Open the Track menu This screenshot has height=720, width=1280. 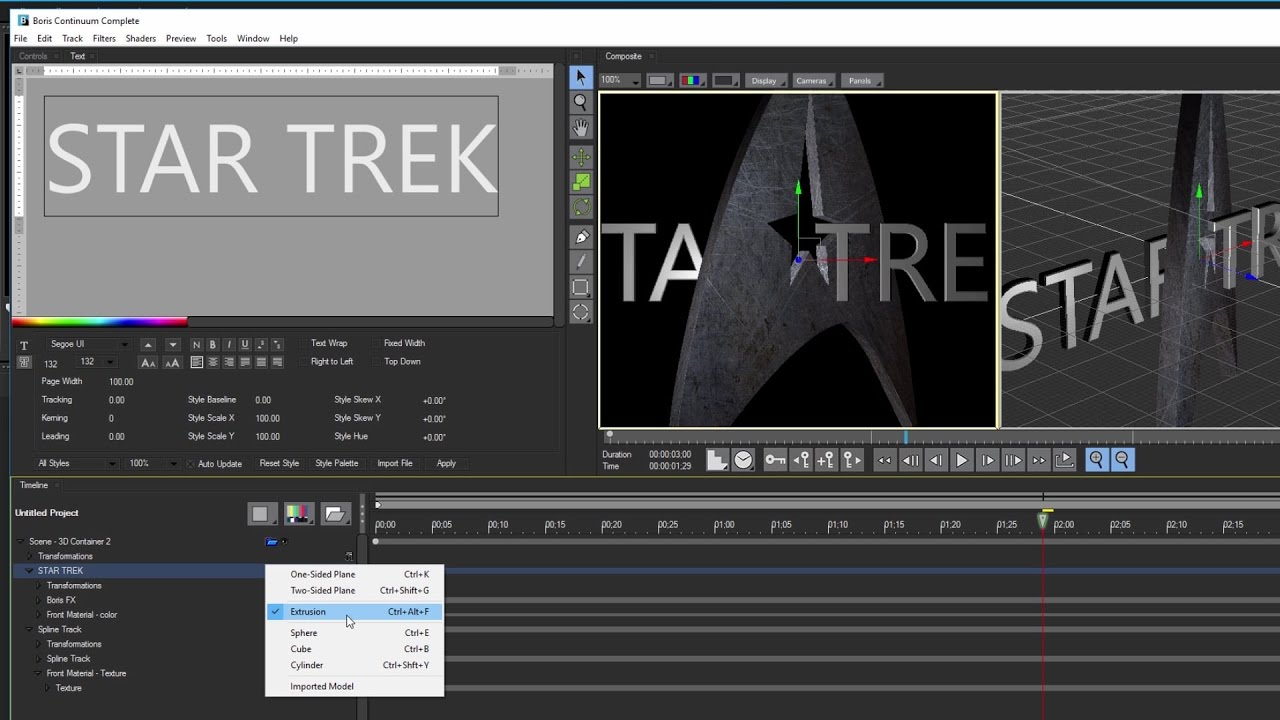pyautogui.click(x=72, y=38)
